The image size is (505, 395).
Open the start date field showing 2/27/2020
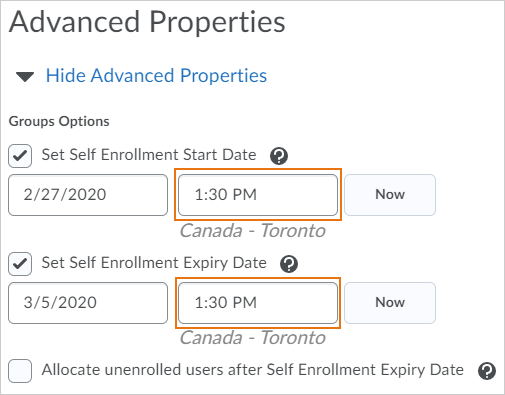tap(88, 195)
